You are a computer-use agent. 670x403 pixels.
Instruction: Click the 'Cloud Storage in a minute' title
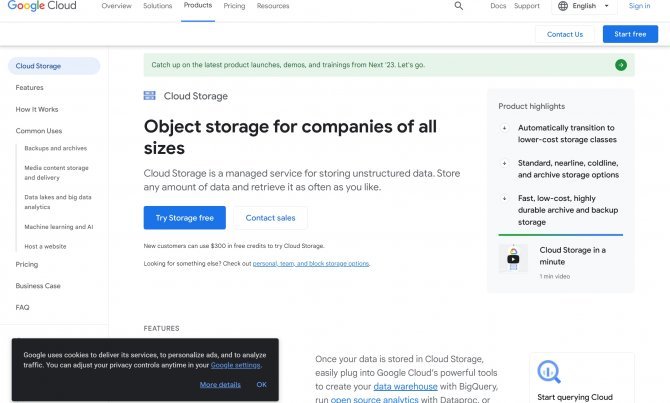tap(573, 256)
